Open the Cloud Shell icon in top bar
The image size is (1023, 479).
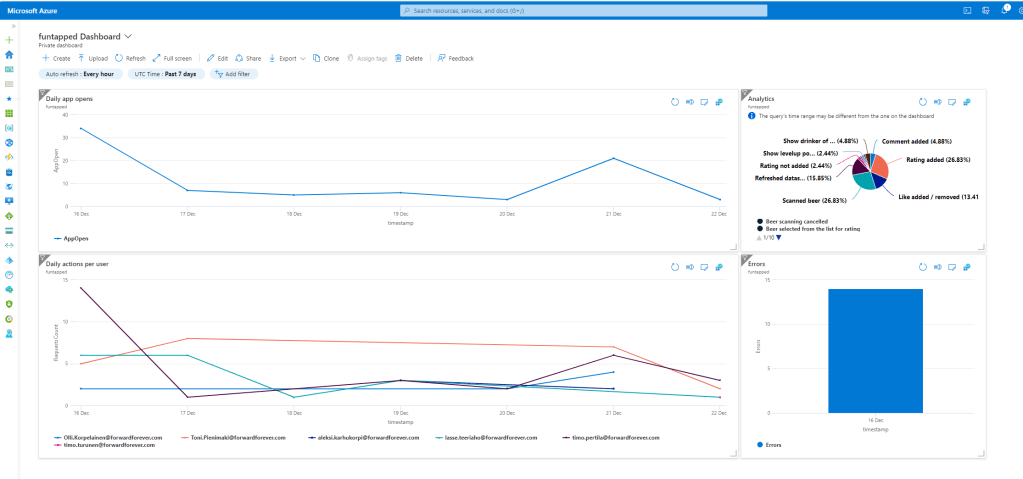point(967,10)
